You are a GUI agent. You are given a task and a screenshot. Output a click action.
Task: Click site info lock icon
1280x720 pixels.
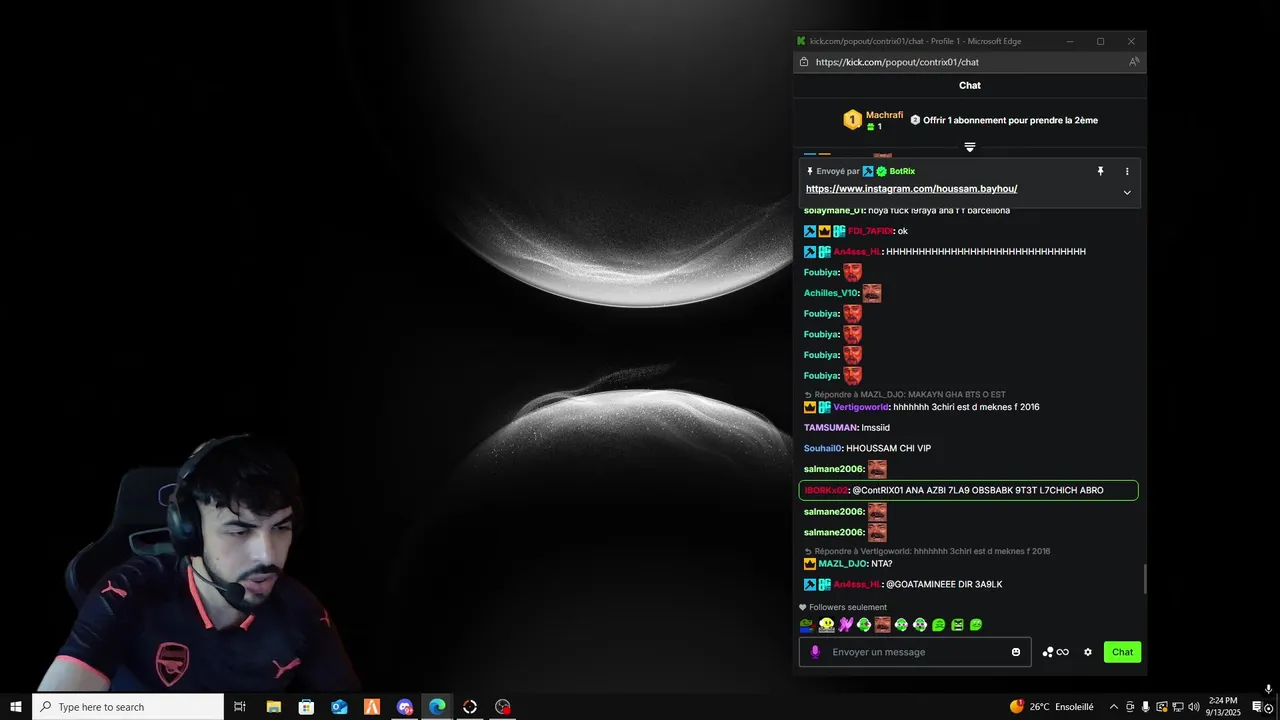804,62
